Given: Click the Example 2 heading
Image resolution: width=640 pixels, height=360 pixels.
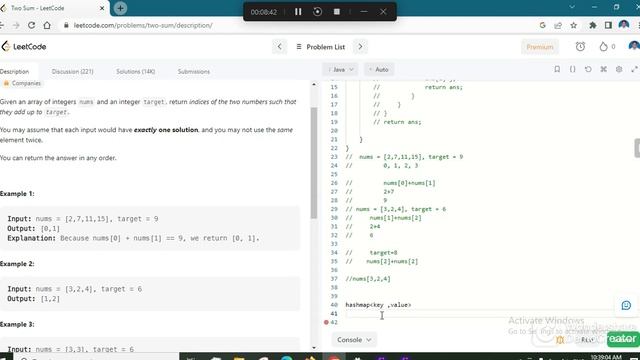Looking at the screenshot, I should pos(17,264).
